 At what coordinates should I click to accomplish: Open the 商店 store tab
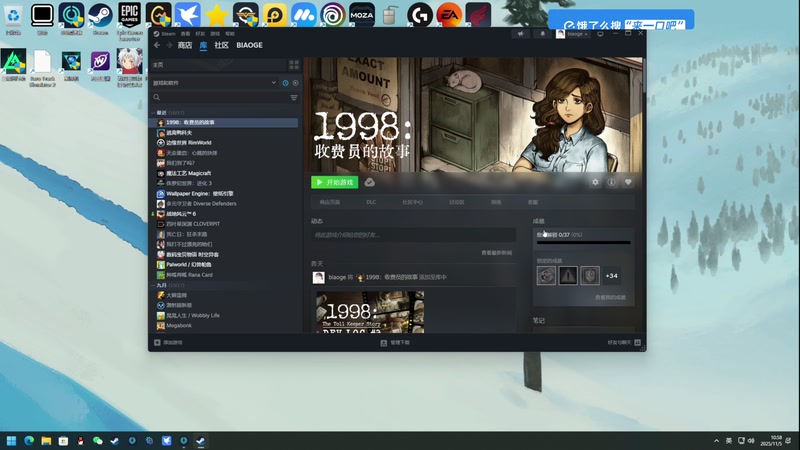coord(185,45)
